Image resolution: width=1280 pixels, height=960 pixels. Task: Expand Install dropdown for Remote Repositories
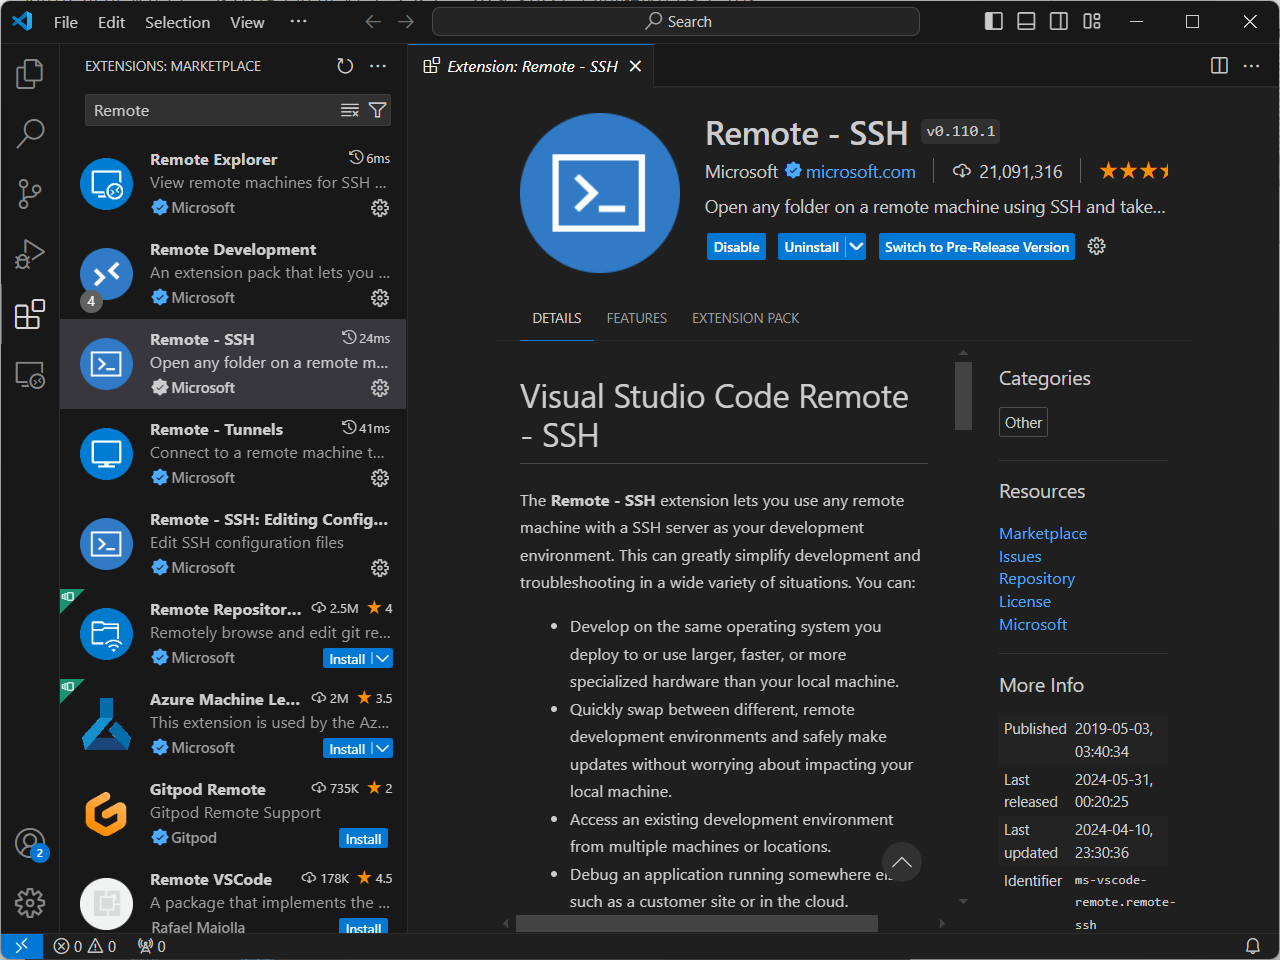[x=382, y=659]
